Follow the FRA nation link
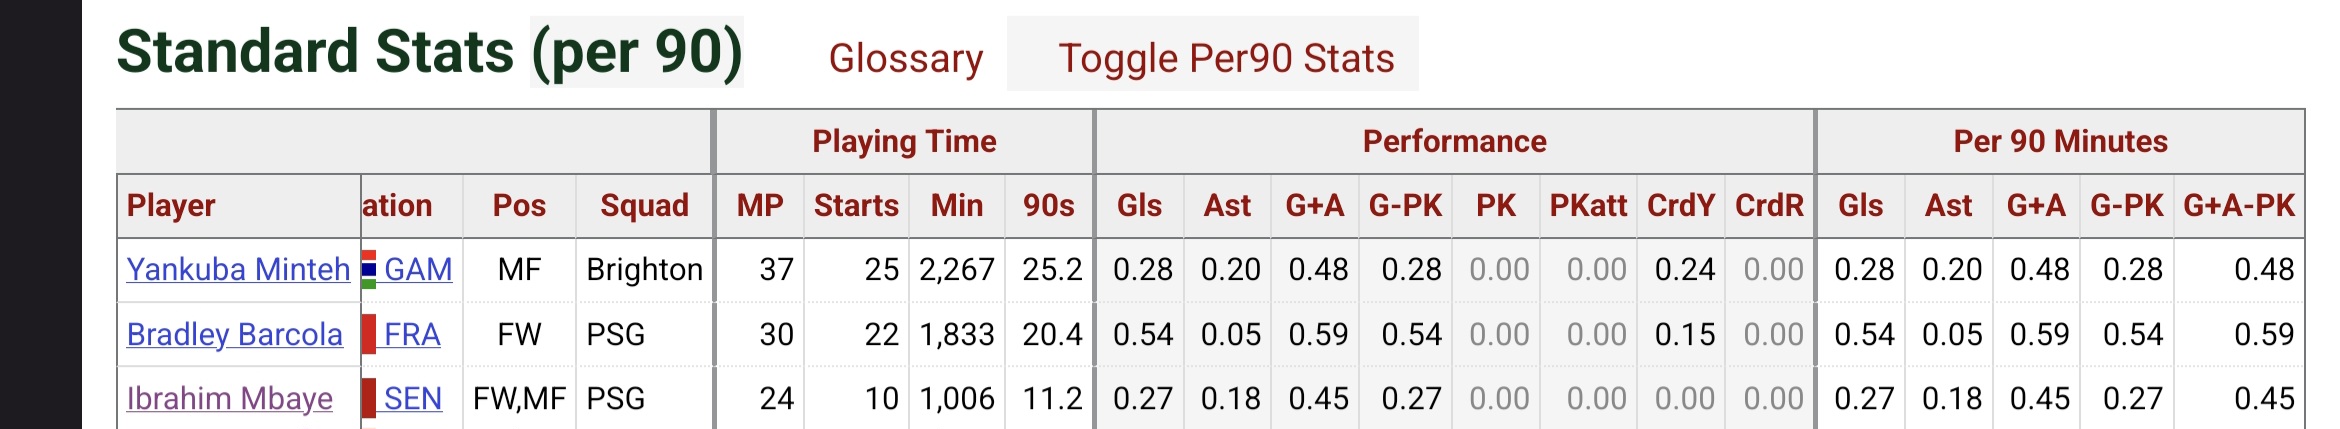This screenshot has height=429, width=2340. point(412,334)
